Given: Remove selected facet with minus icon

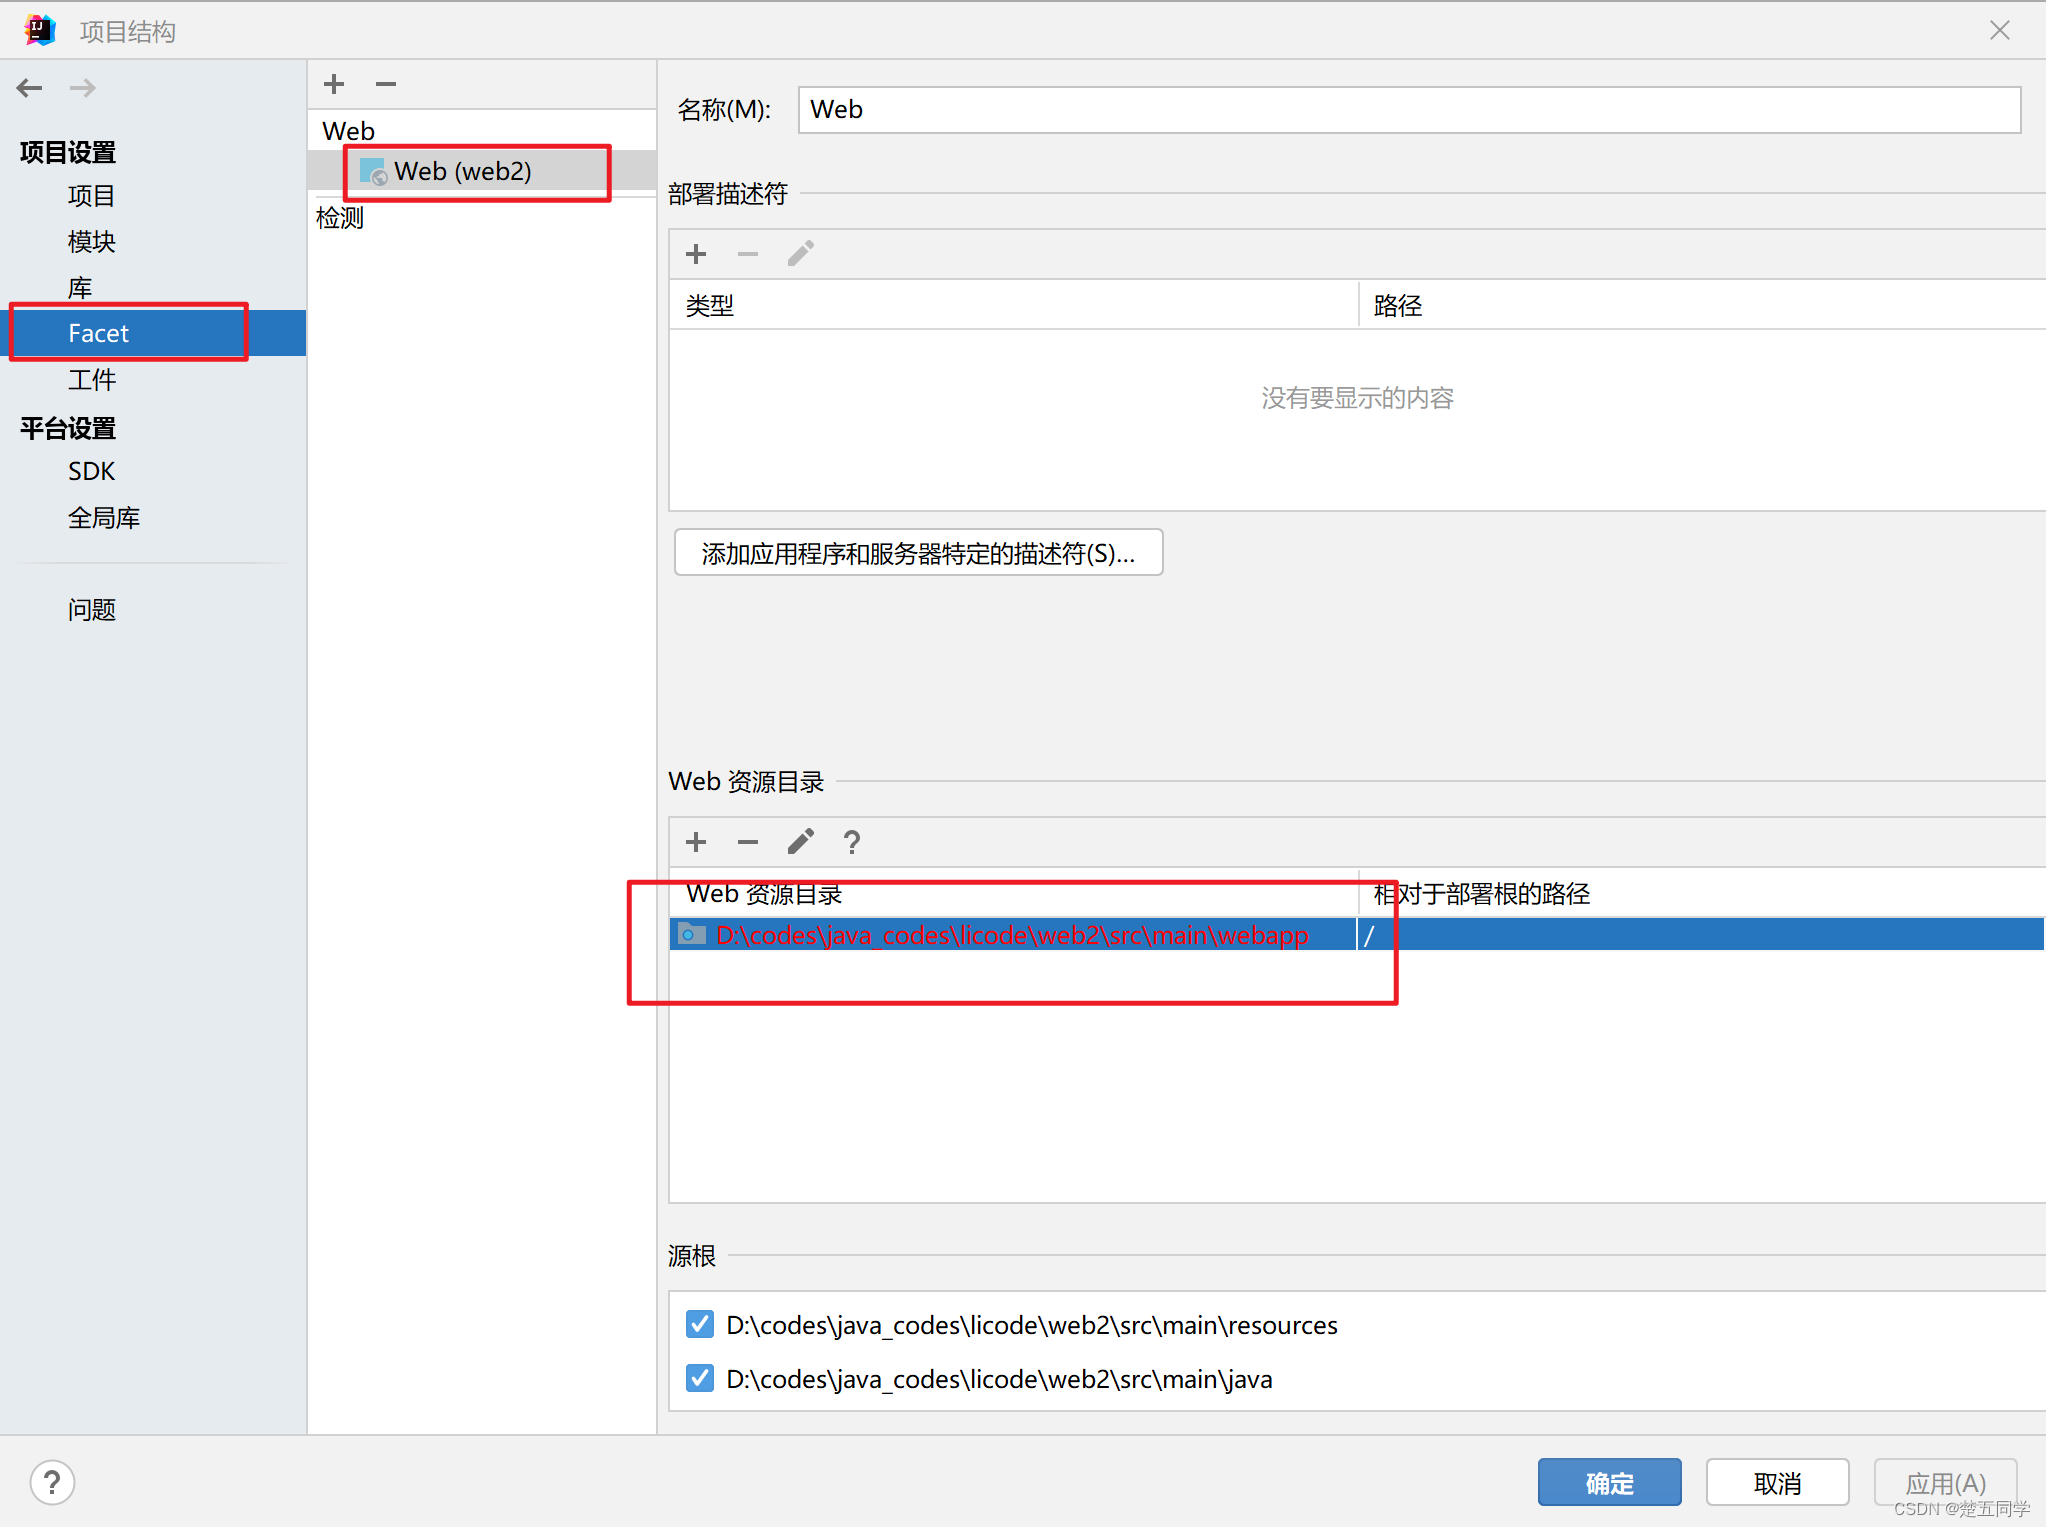Looking at the screenshot, I should coord(386,84).
